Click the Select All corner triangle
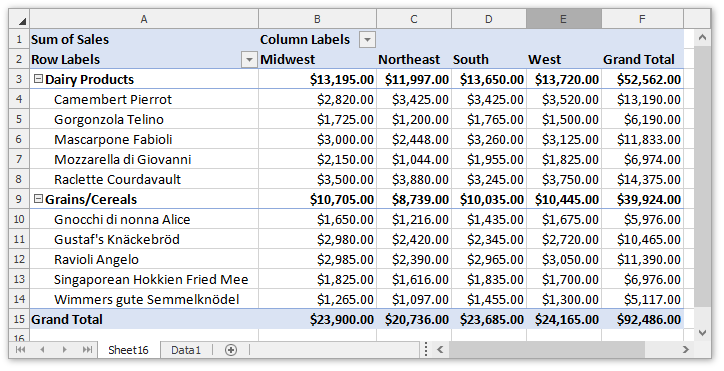This screenshot has width=724, height=371. (19, 19)
